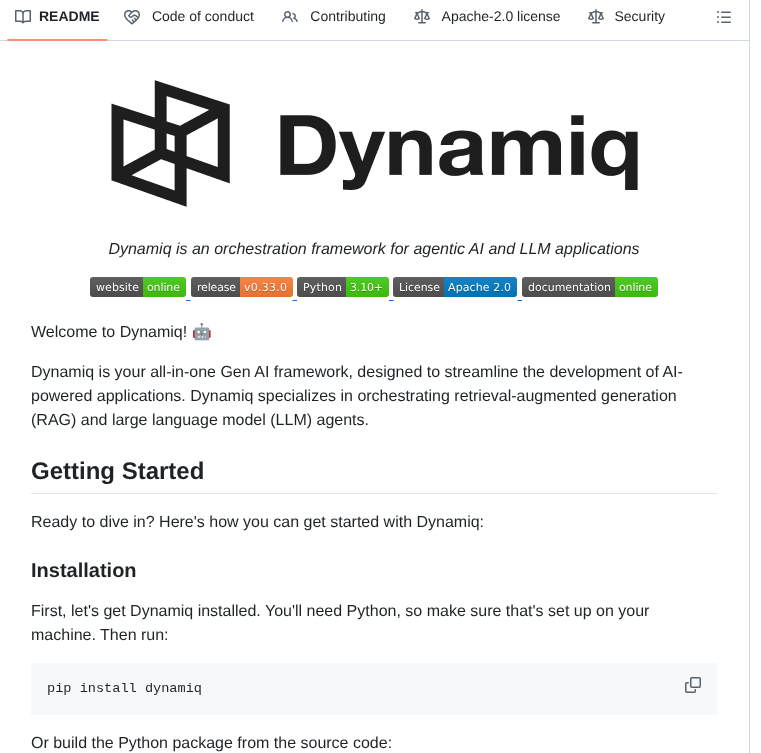Open the Security tab
This screenshot has height=753, width=761.
point(626,16)
